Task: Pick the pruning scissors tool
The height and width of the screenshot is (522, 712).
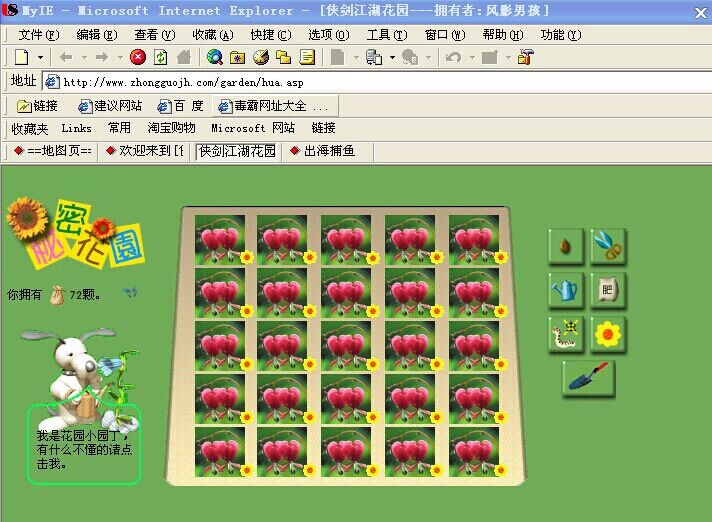Action: (x=608, y=246)
